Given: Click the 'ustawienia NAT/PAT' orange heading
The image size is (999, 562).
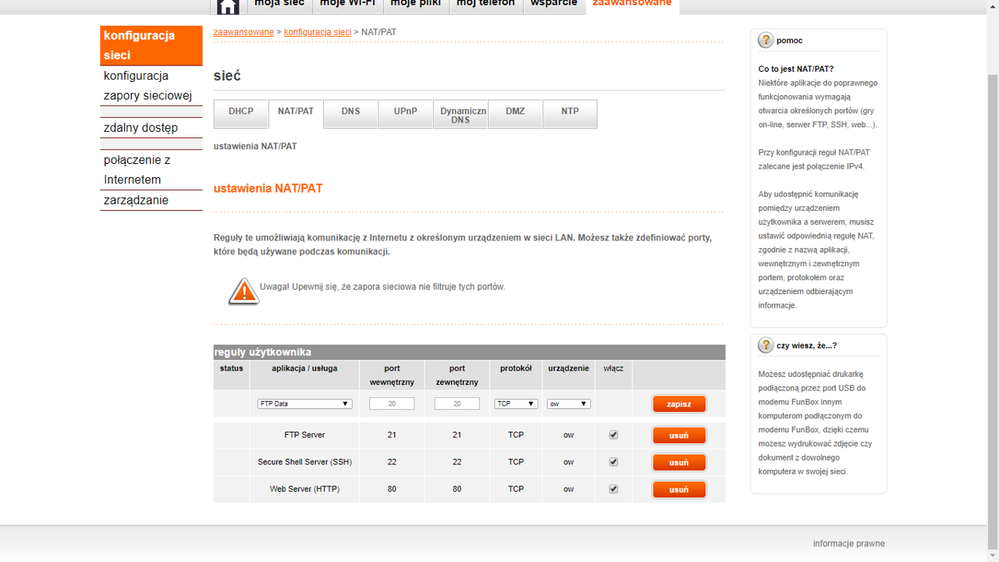Looking at the screenshot, I should pos(268,189).
